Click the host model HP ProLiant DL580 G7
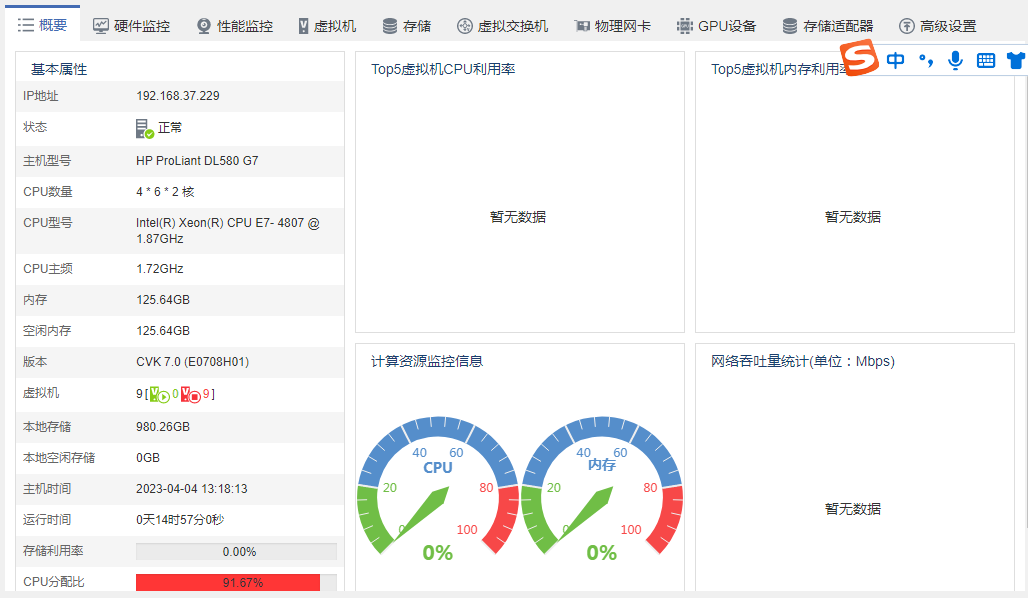 197,161
